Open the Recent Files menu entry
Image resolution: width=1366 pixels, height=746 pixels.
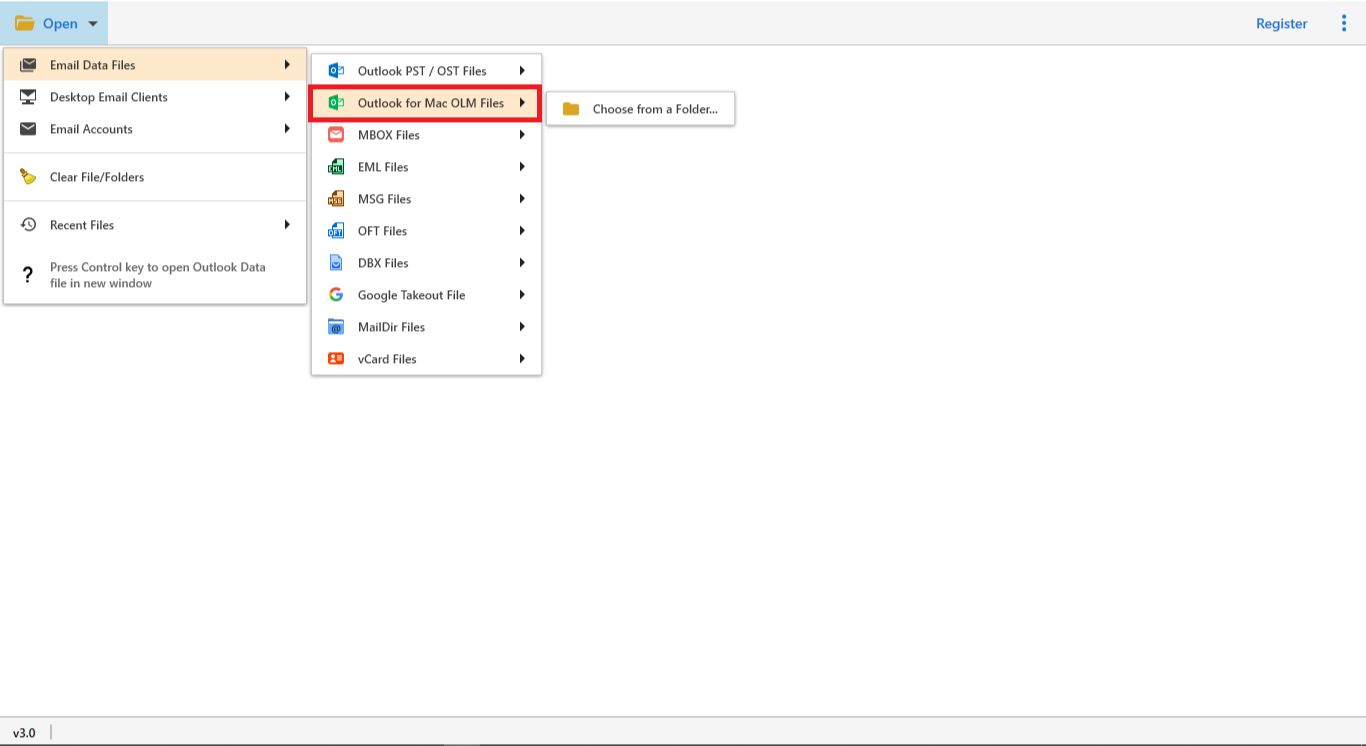(x=155, y=225)
